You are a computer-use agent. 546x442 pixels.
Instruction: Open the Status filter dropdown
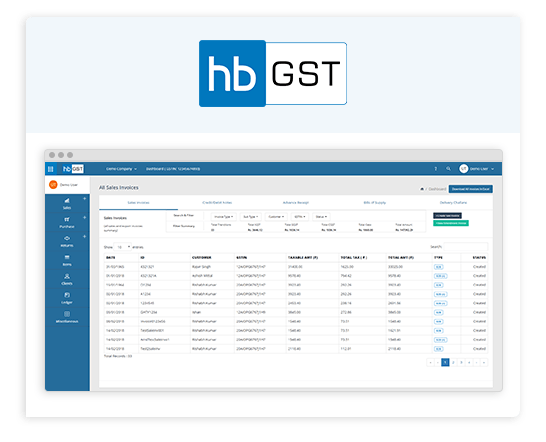pyautogui.click(x=321, y=217)
